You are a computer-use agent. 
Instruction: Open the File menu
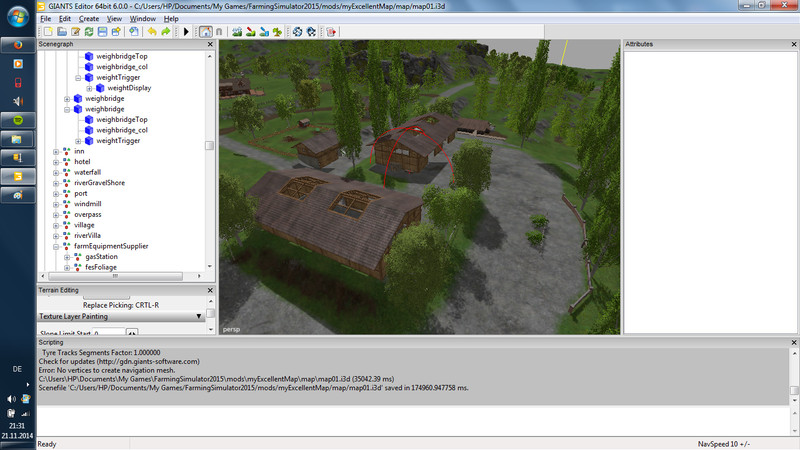[45, 19]
